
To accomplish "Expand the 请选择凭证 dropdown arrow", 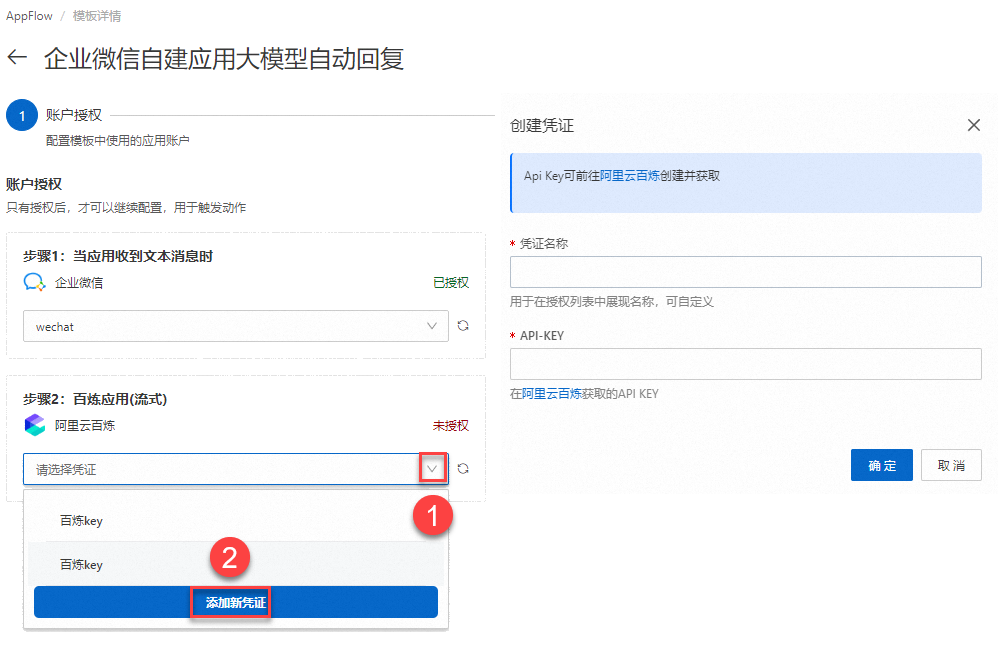I will pyautogui.click(x=432, y=468).
